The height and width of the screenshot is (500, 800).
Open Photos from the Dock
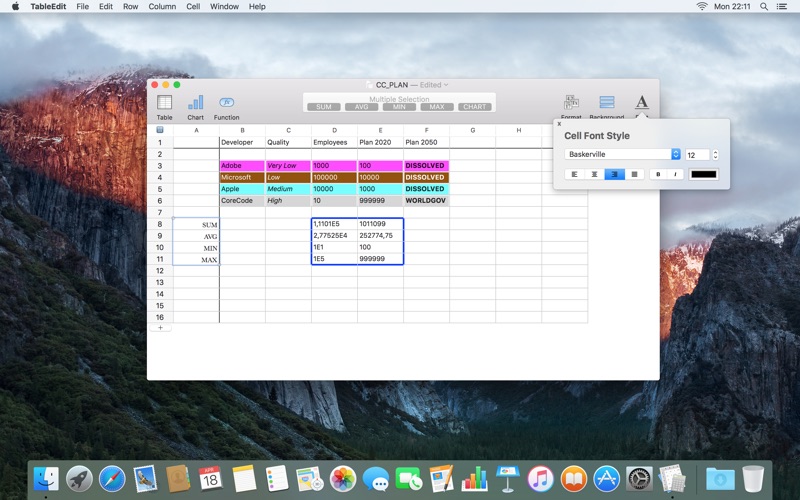(343, 479)
